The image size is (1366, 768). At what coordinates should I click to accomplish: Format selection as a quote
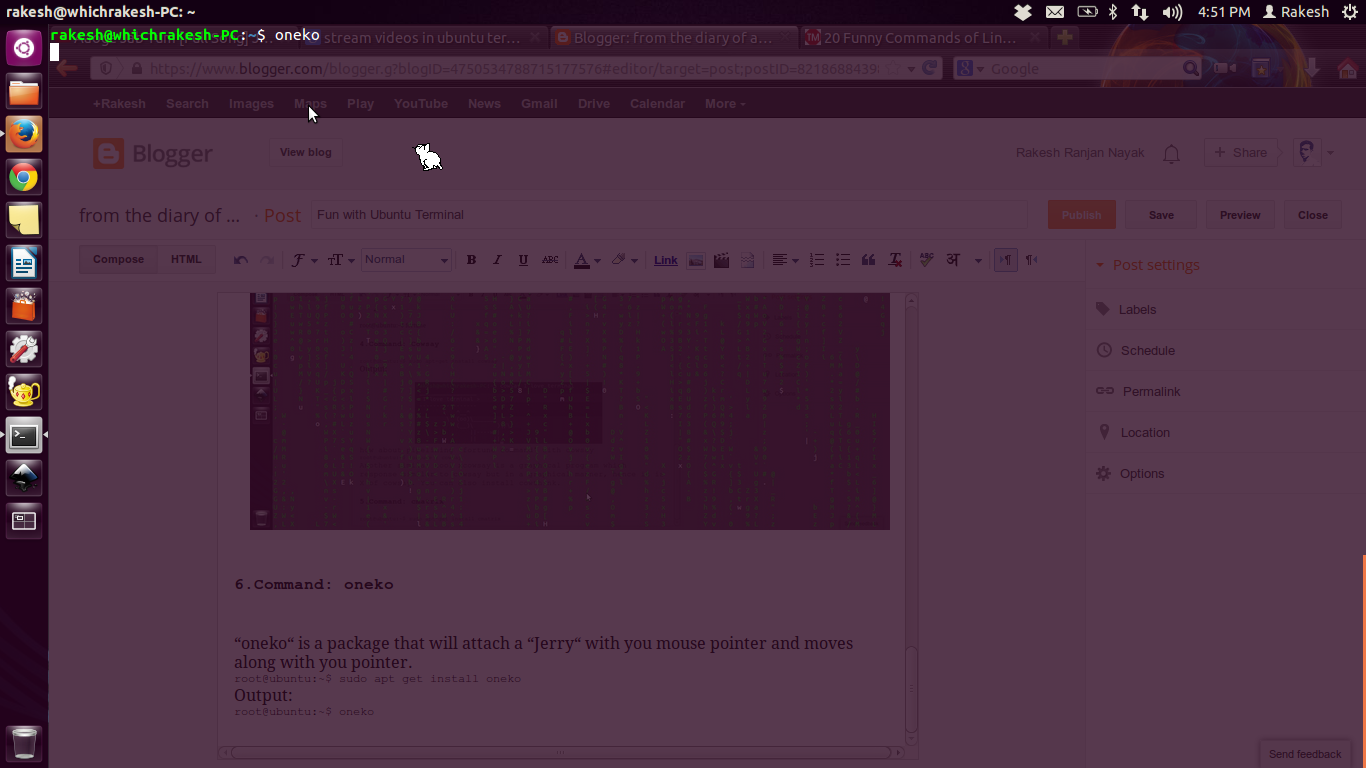pyautogui.click(x=869, y=260)
